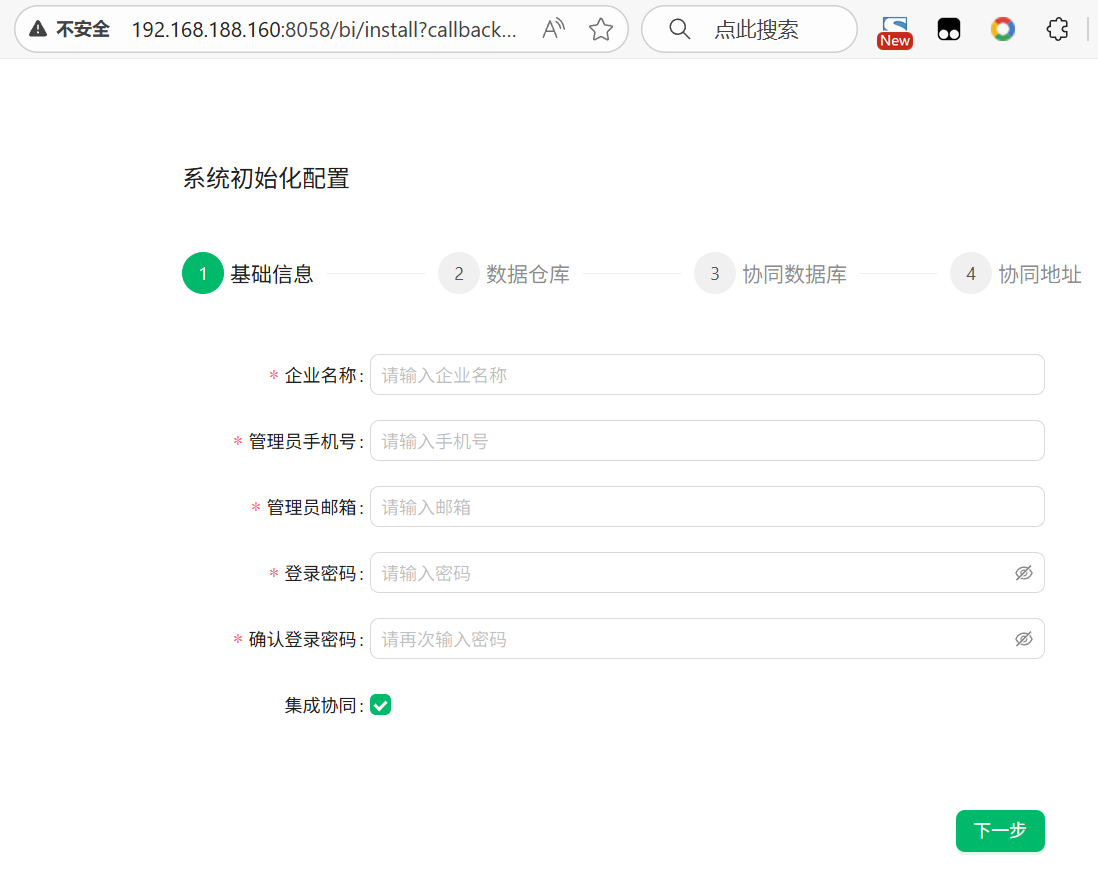The height and width of the screenshot is (872, 1098).
Task: Focus the 企业名称 input field
Action: [x=706, y=375]
